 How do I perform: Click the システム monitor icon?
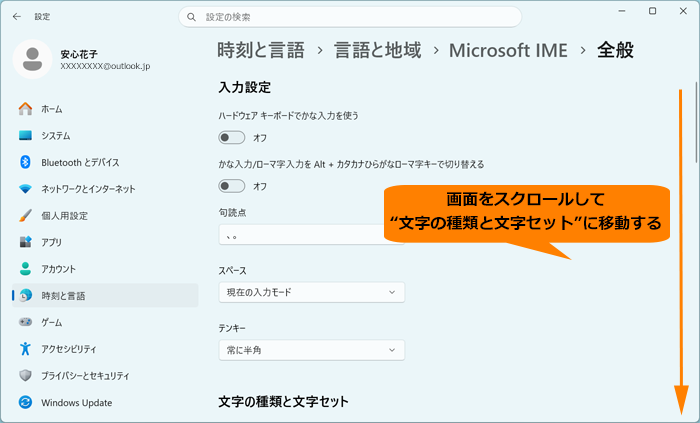25,135
